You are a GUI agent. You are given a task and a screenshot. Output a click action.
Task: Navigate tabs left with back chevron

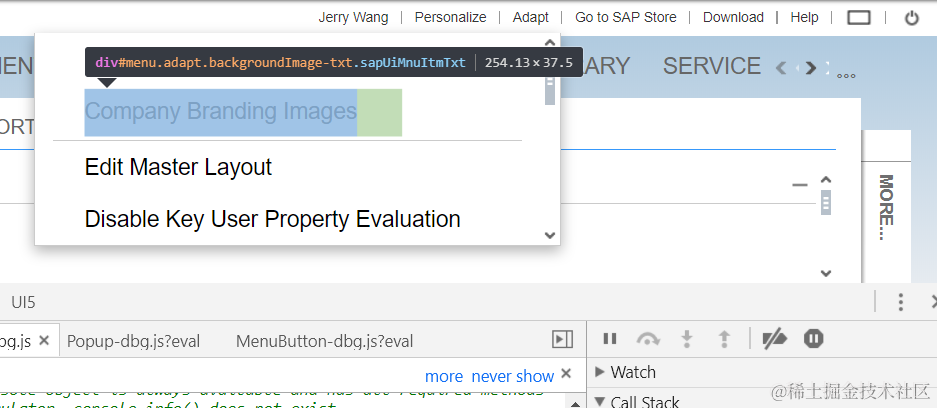click(780, 68)
